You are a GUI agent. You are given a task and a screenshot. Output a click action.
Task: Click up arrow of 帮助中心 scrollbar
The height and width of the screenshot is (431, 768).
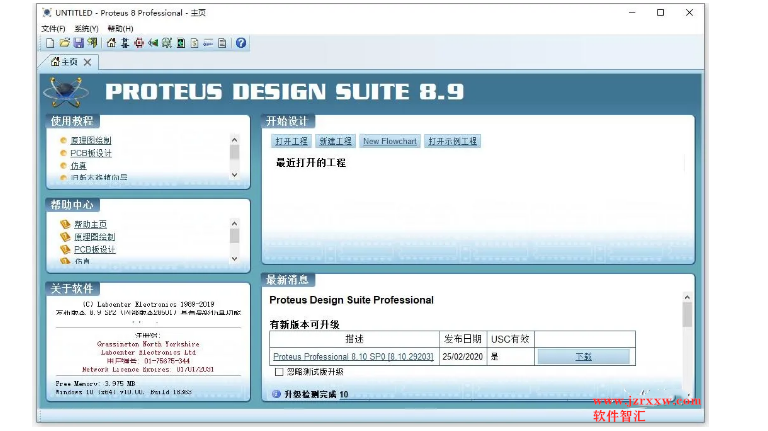point(235,223)
